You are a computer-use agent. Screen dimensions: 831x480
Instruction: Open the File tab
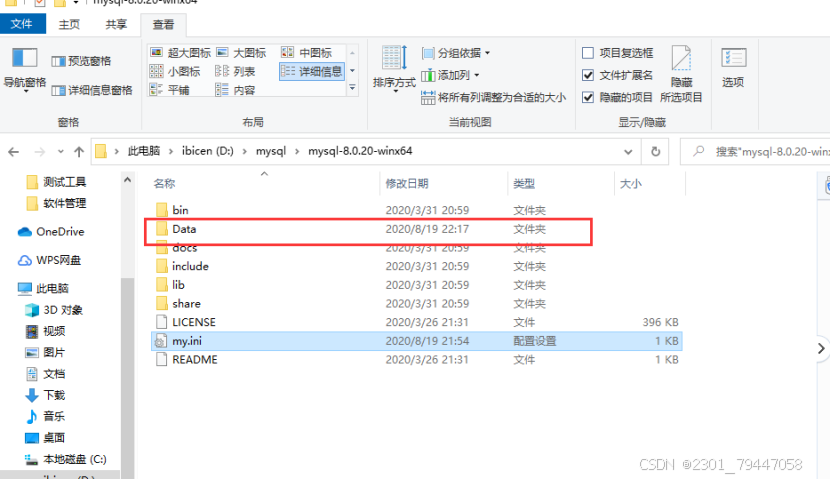tap(22, 24)
